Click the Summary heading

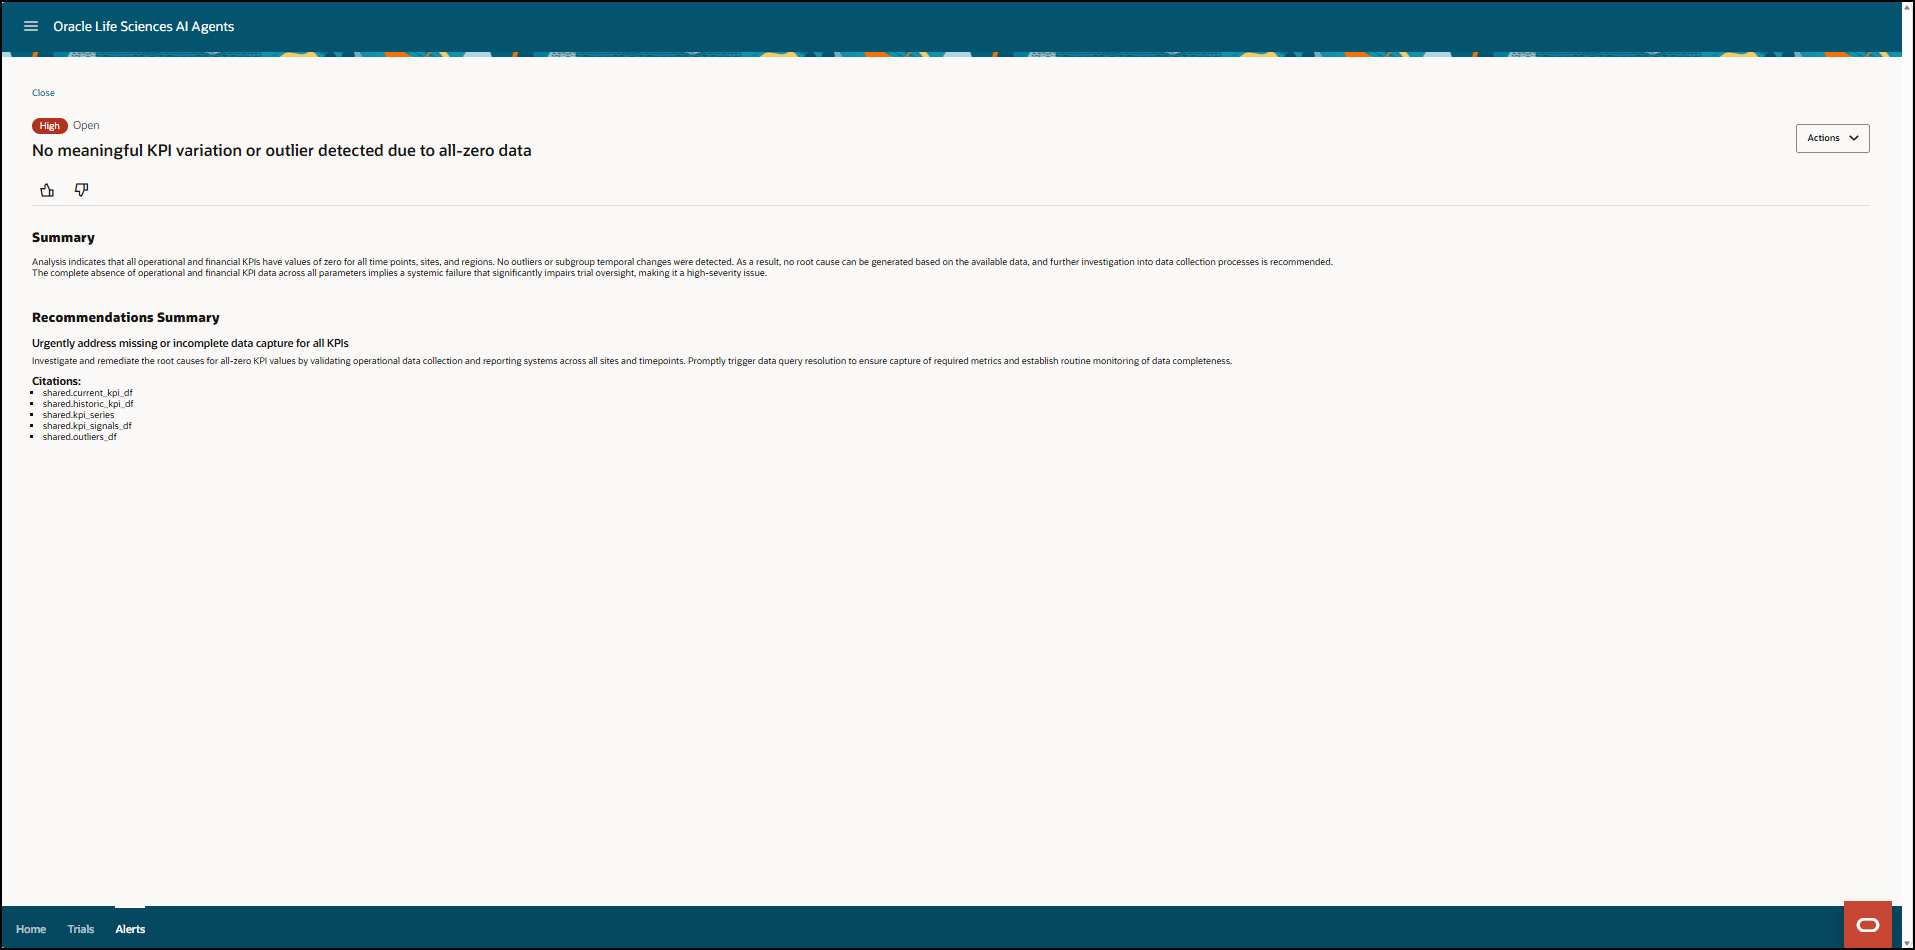(x=63, y=238)
